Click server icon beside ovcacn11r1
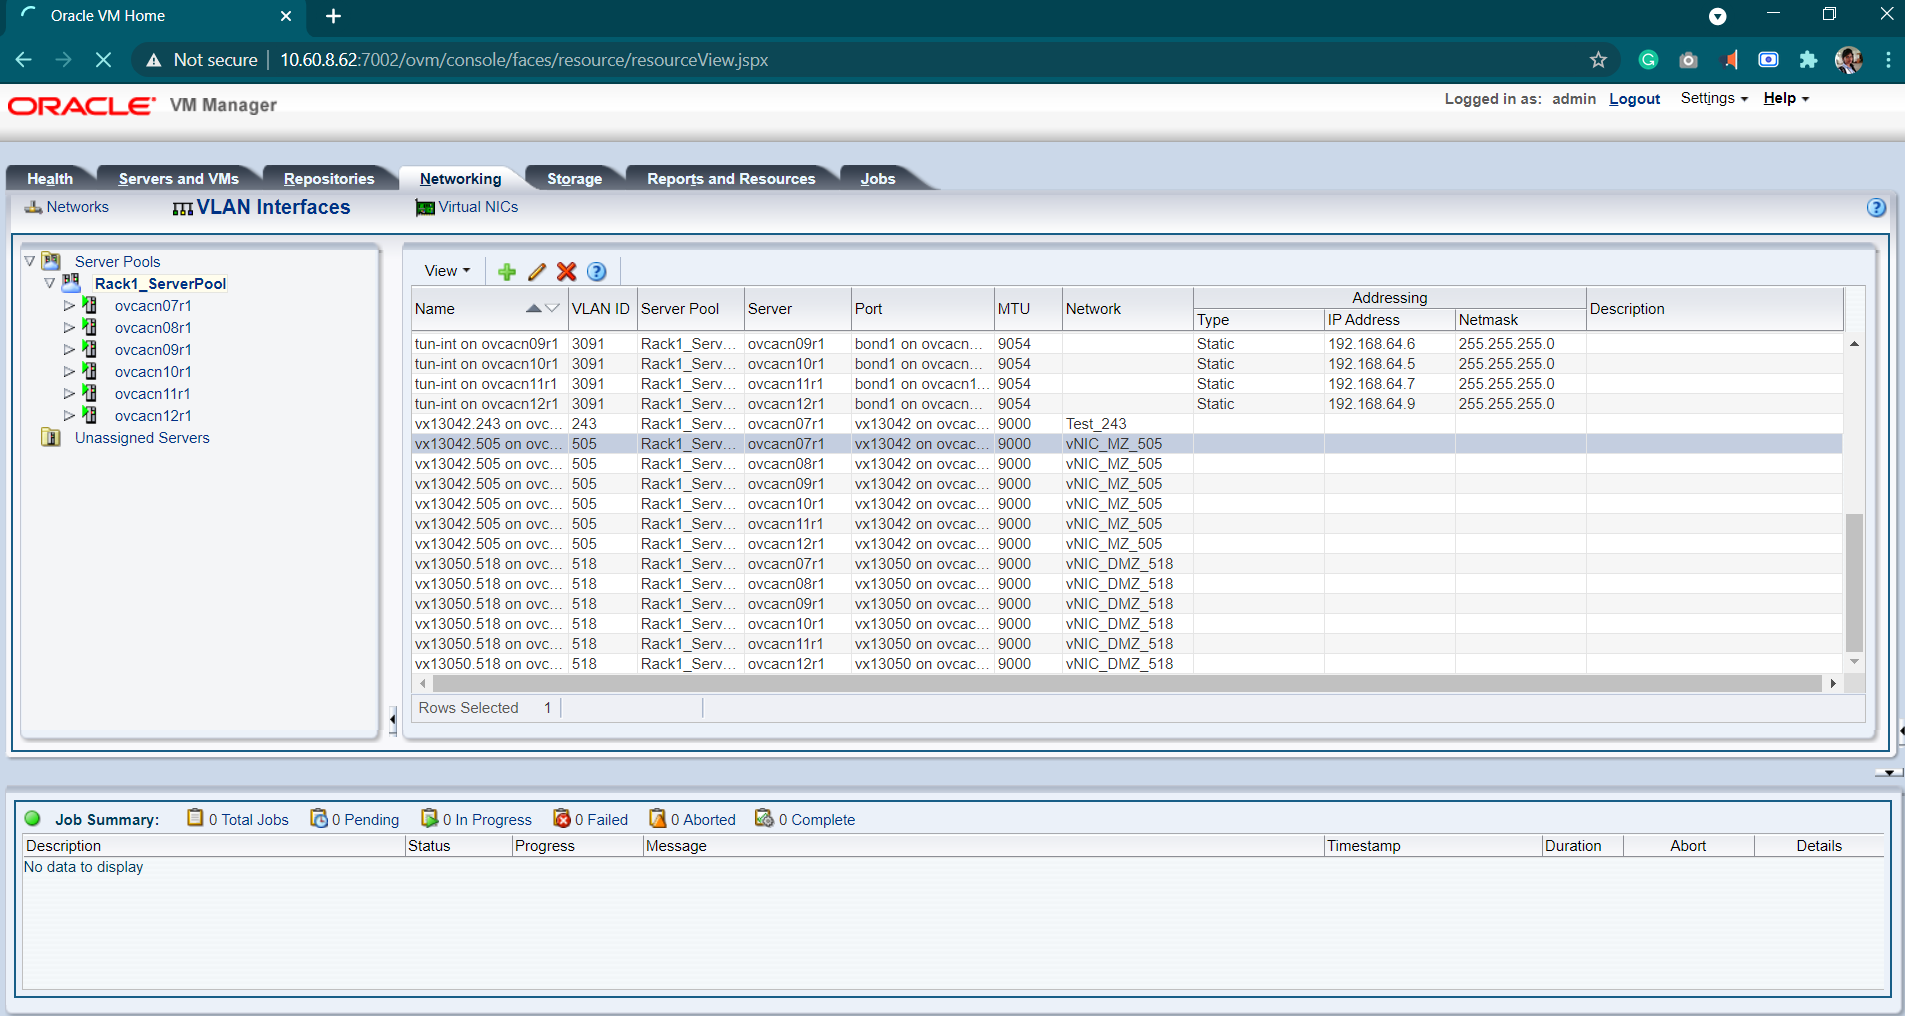This screenshot has width=1905, height=1016. pyautogui.click(x=90, y=393)
